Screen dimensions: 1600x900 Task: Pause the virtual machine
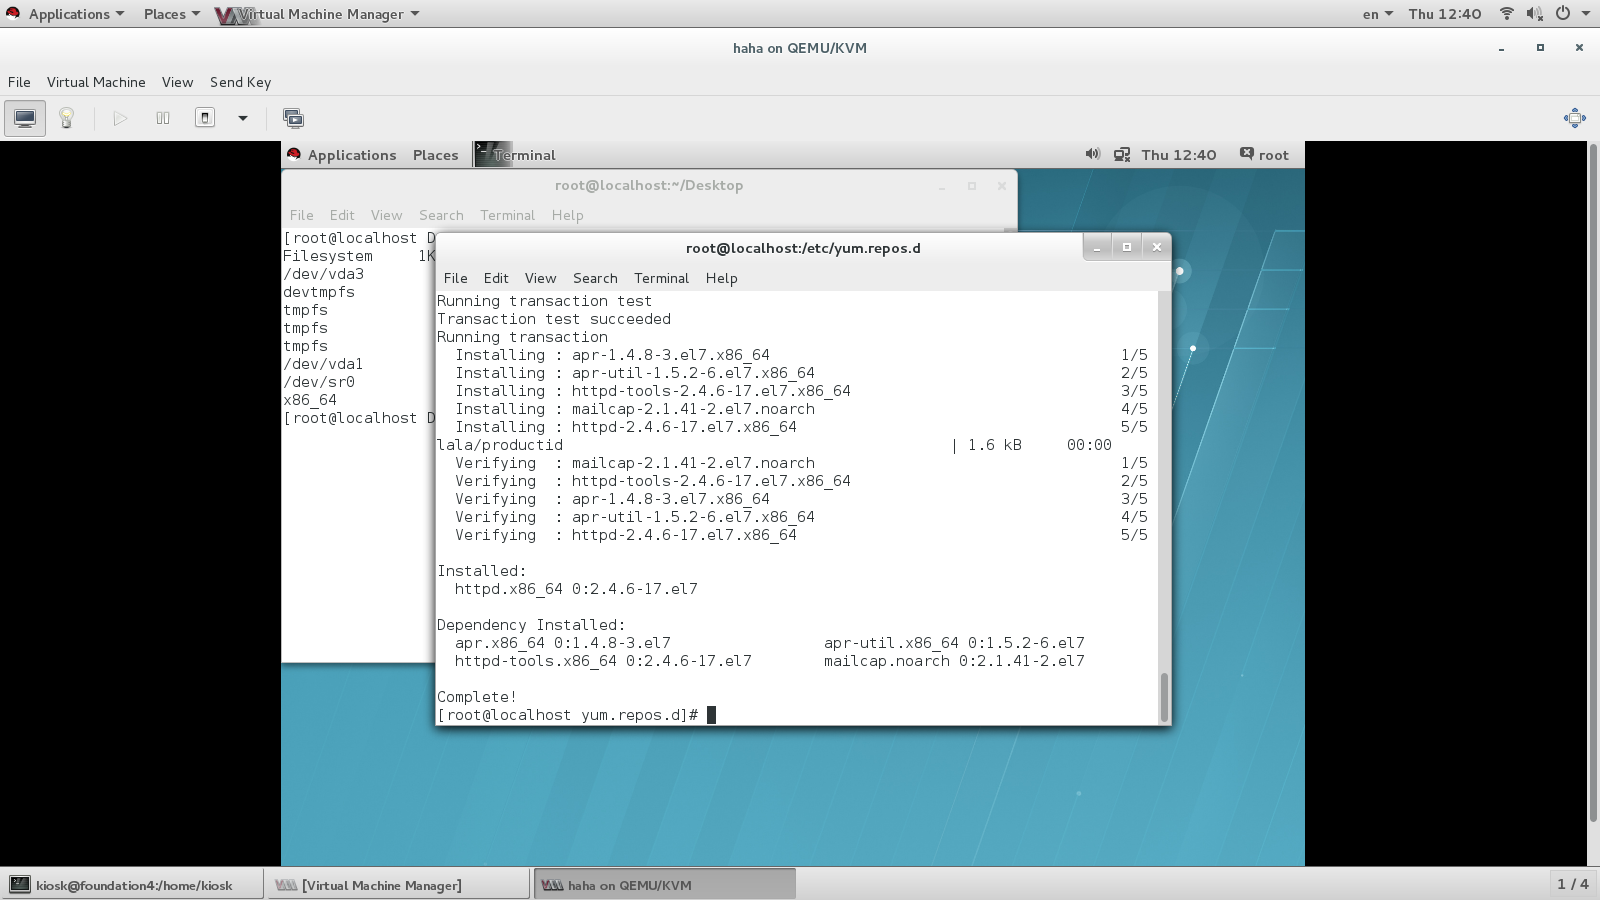tap(163, 118)
